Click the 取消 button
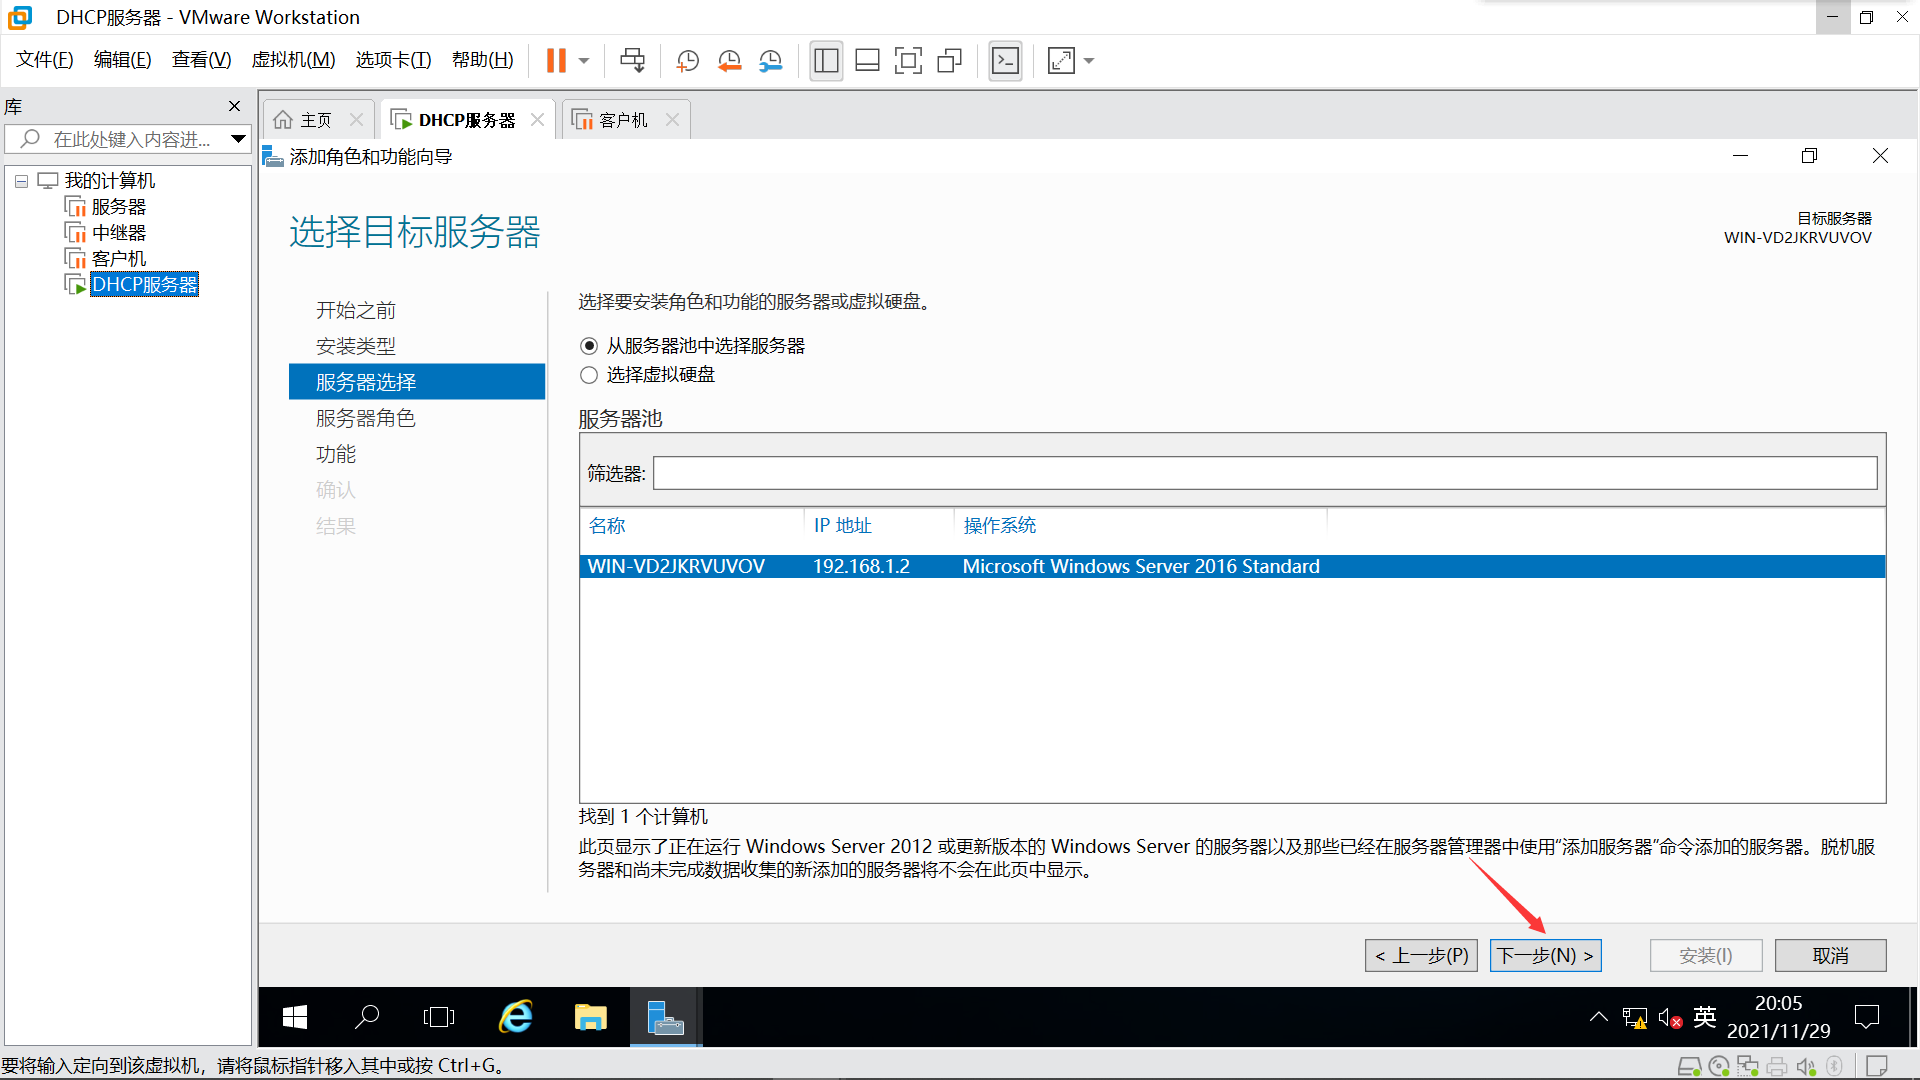Image resolution: width=1920 pixels, height=1080 pixels. pyautogui.click(x=1830, y=956)
